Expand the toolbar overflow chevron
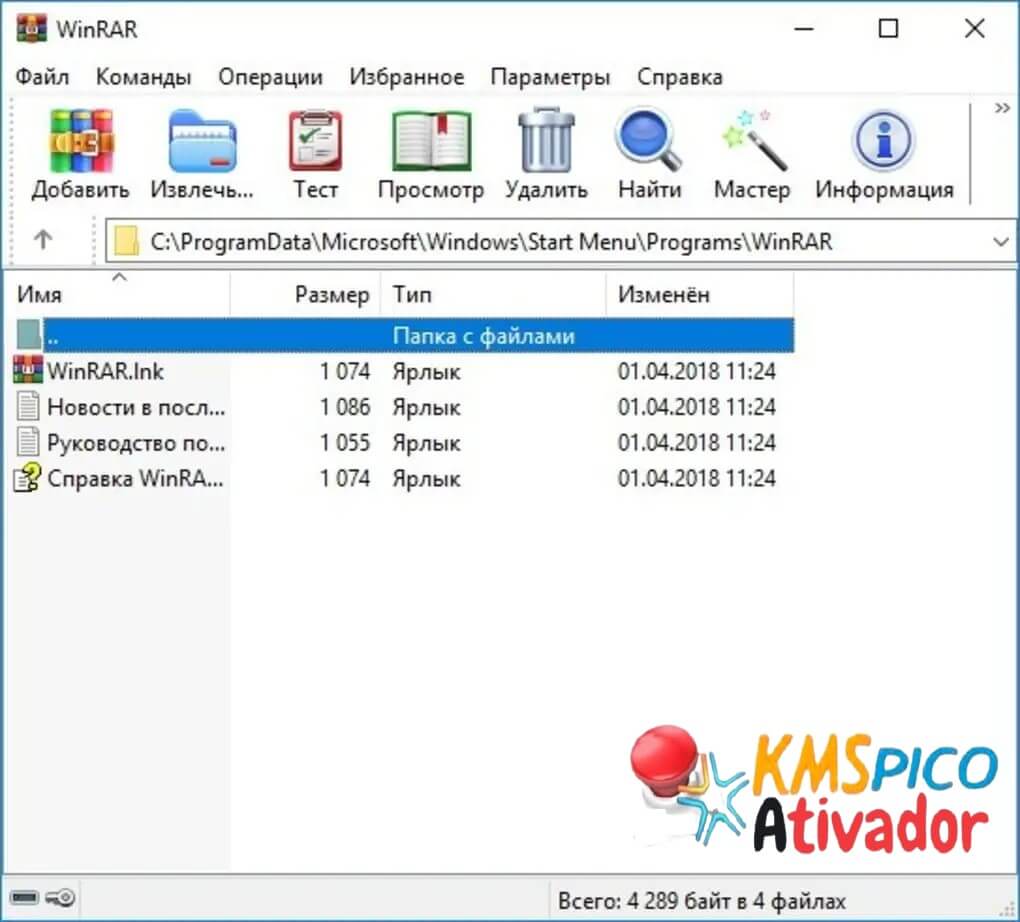1020x922 pixels. (x=1002, y=108)
